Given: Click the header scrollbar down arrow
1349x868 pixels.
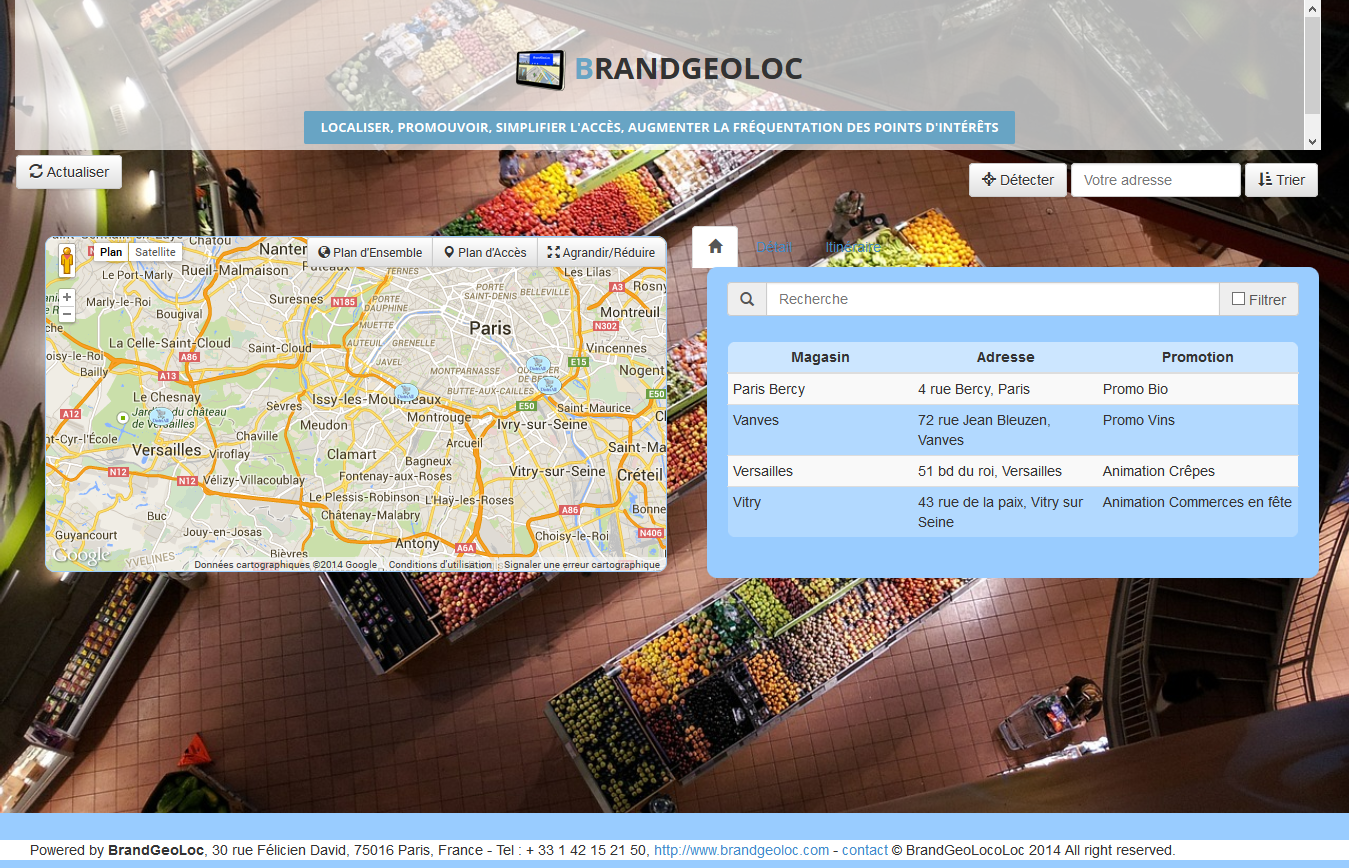Looking at the screenshot, I should tap(1313, 141).
